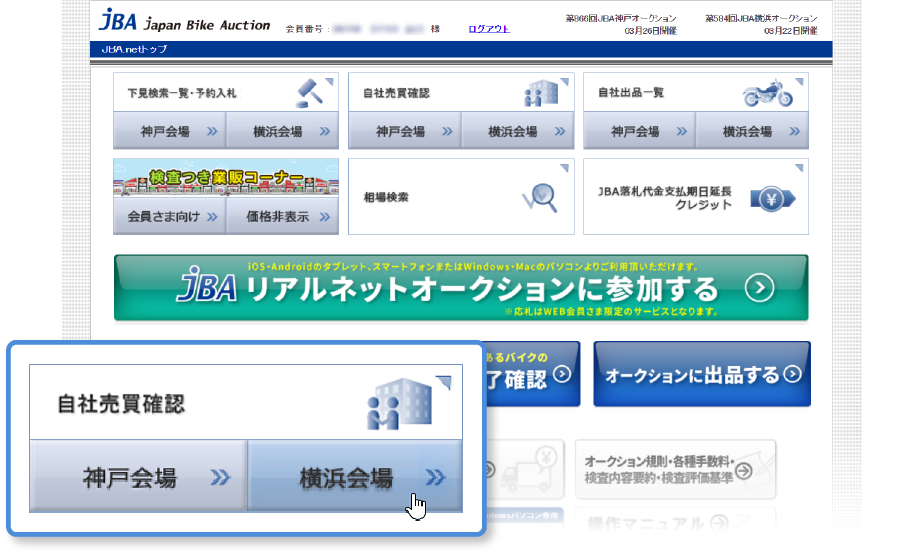Click the building icon in the 自社売買確認 card
921x560 pixels.
click(x=540, y=93)
